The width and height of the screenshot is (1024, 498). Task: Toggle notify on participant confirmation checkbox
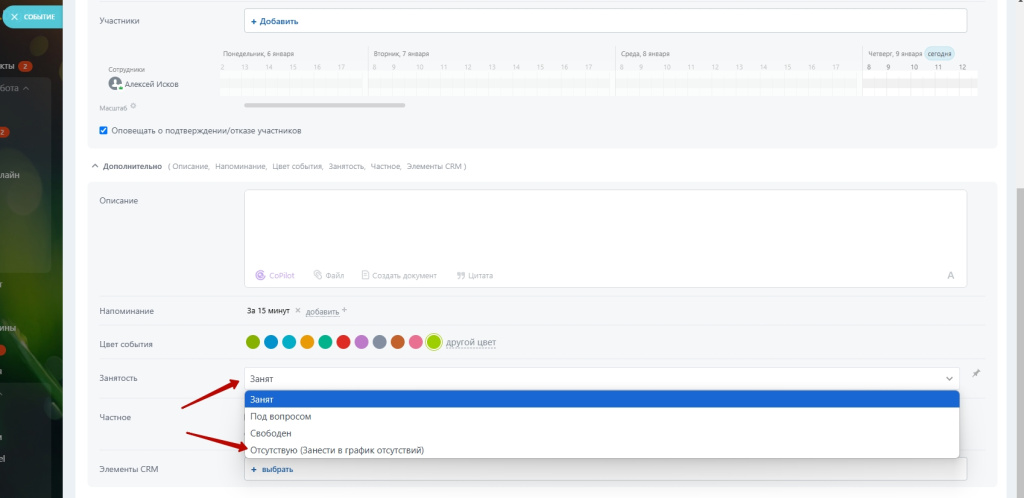(x=104, y=130)
